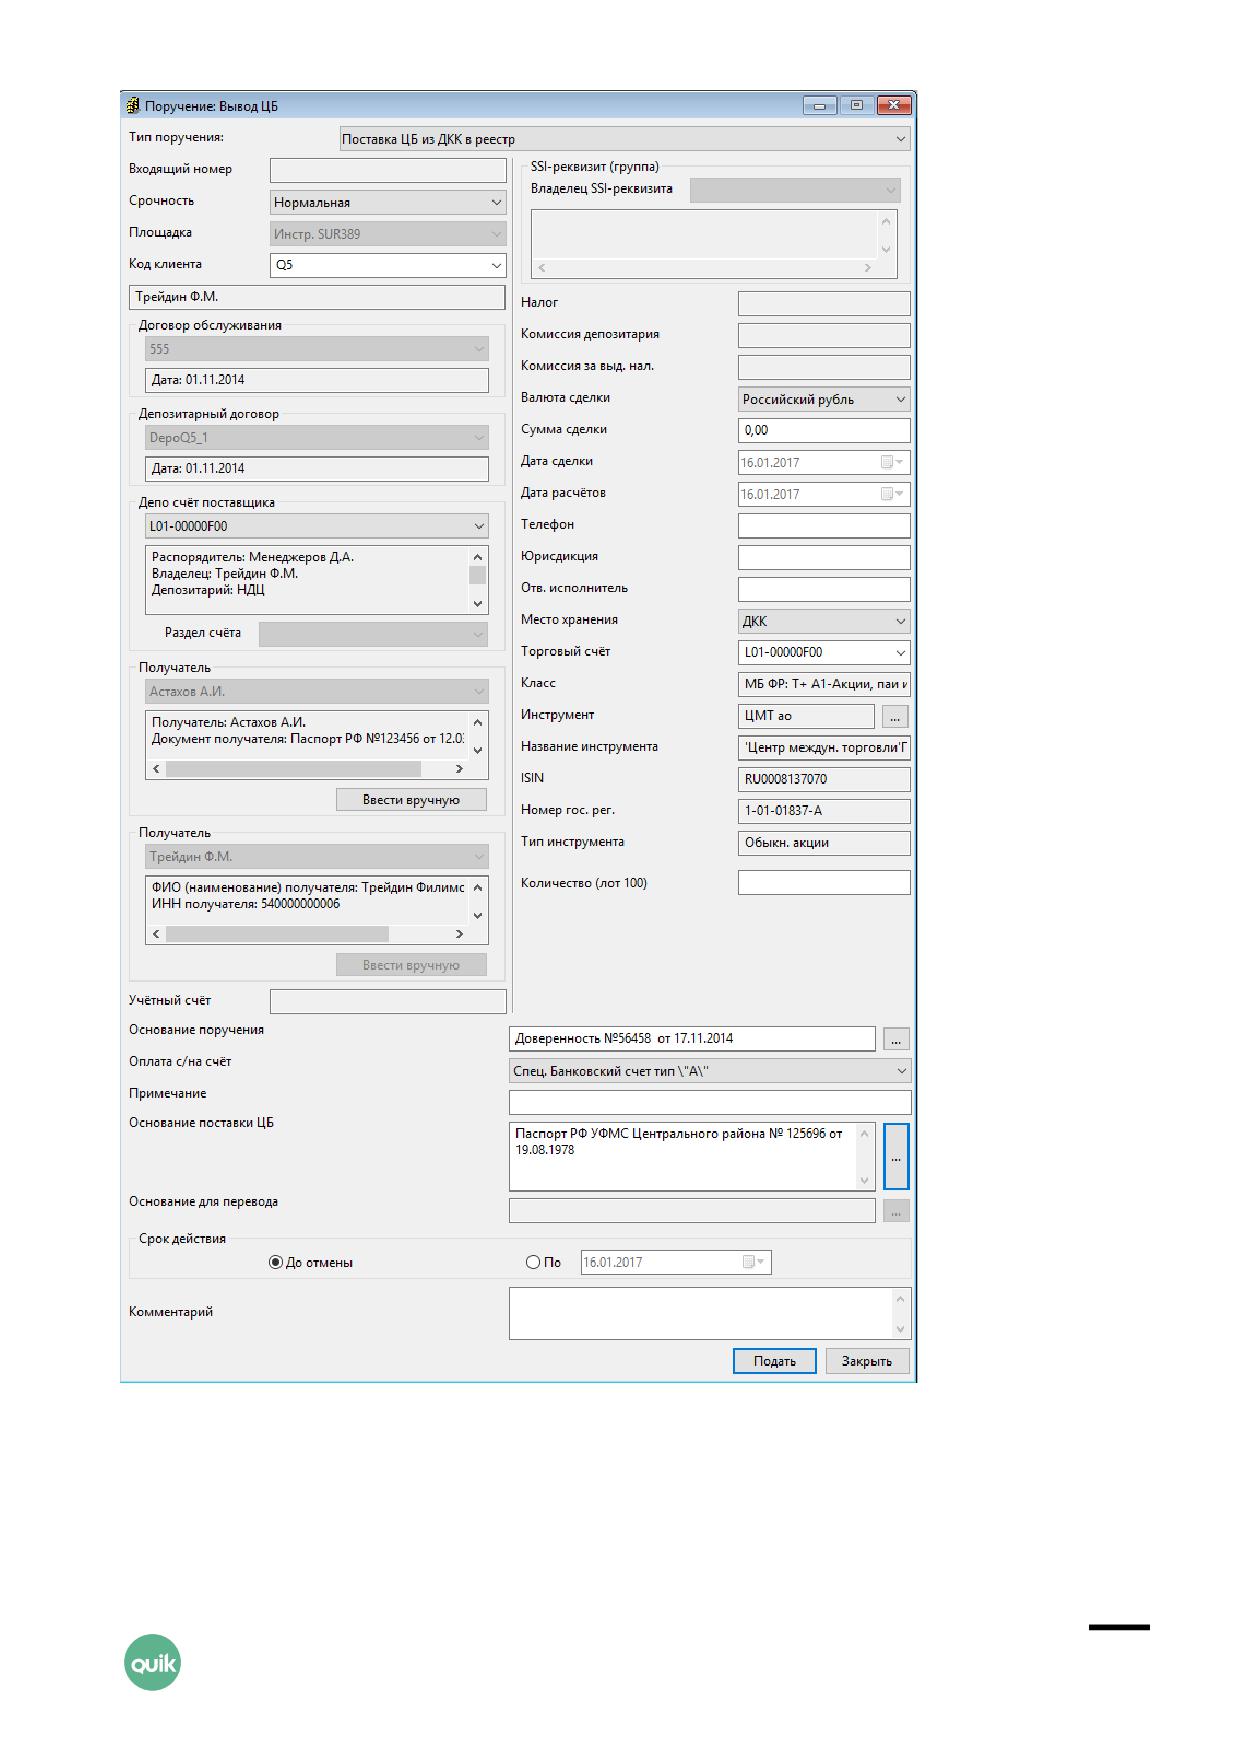The width and height of the screenshot is (1240, 1754).
Task: Click the Отв. исполнитель input field
Action: tap(824, 589)
